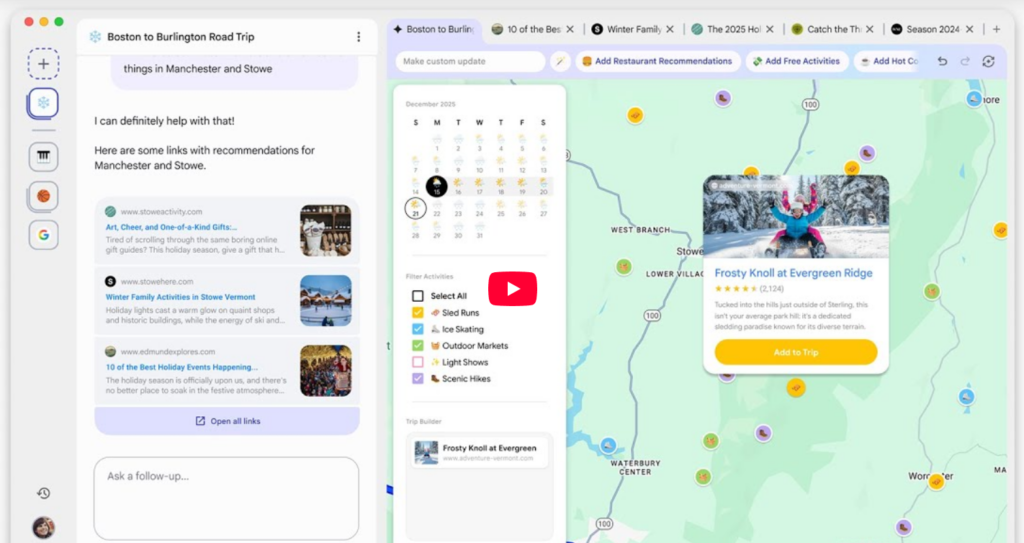1024x543 pixels.
Task: Click the piano keyboard icon in sidebar
Action: click(x=43, y=157)
